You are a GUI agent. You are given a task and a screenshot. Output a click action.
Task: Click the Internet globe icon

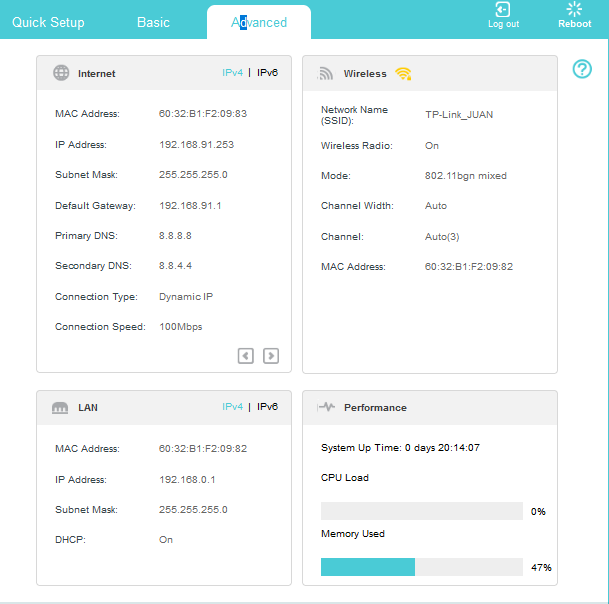pyautogui.click(x=61, y=73)
